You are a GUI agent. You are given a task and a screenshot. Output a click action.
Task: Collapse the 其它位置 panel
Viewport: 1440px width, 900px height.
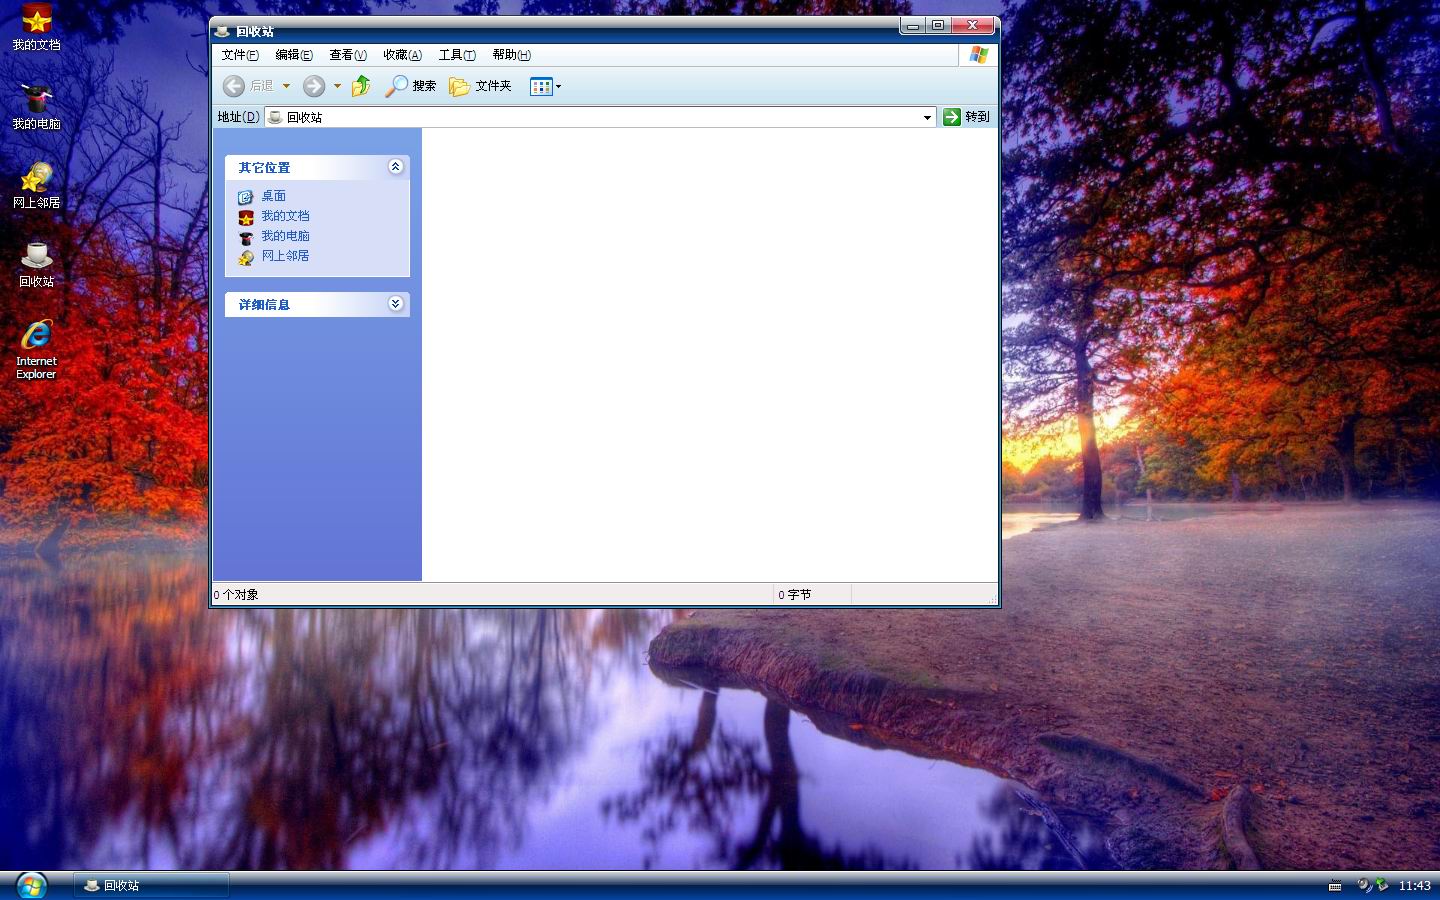tap(395, 167)
